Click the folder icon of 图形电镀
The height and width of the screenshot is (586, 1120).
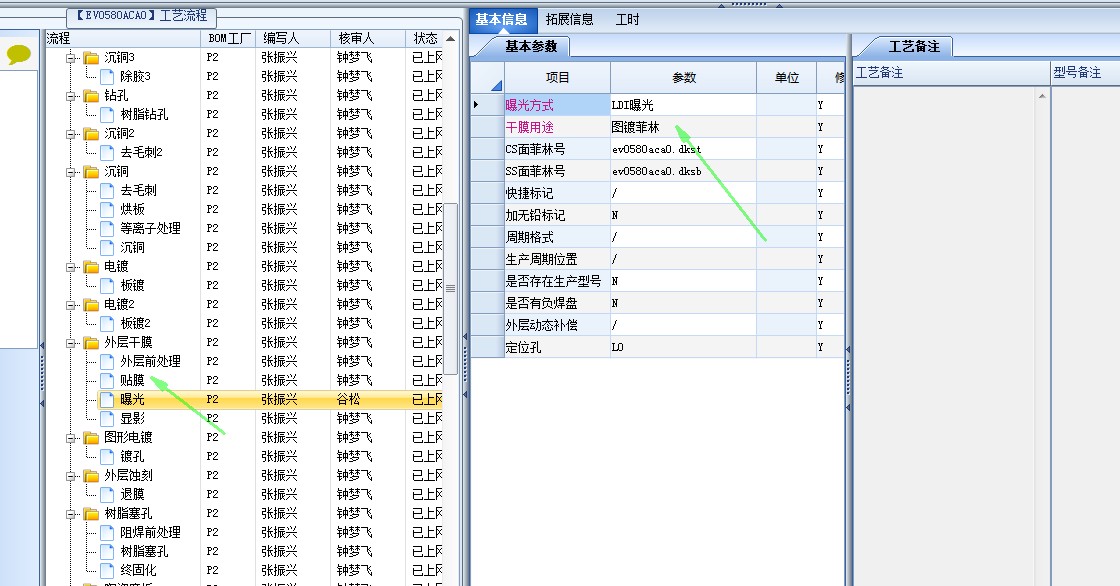click(x=91, y=437)
